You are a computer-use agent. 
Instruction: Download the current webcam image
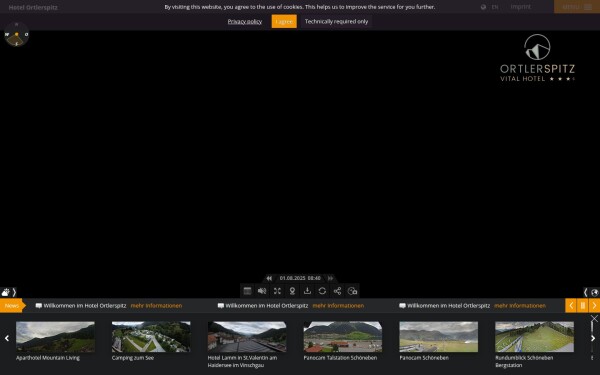coord(307,291)
